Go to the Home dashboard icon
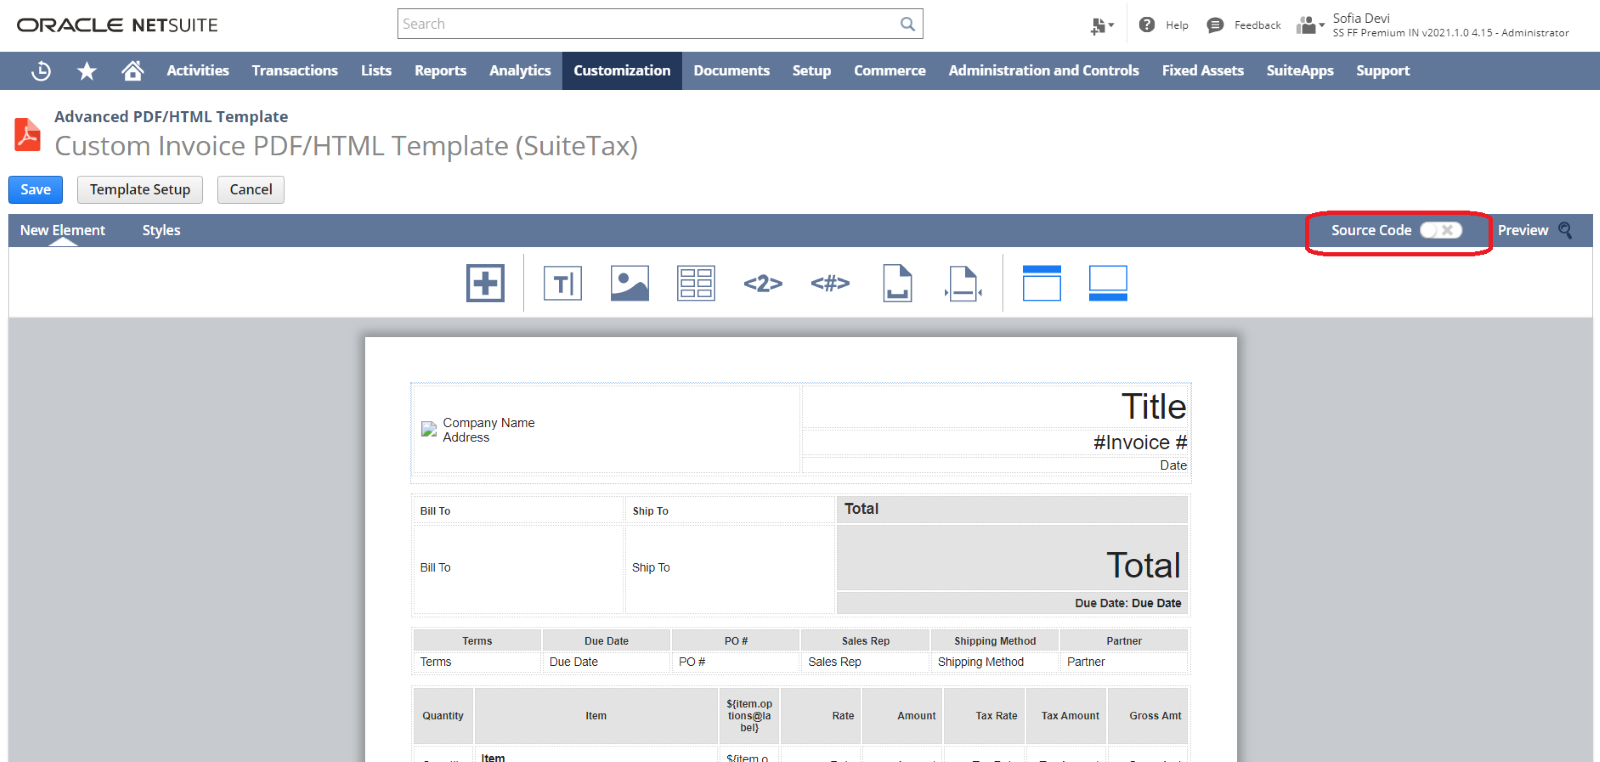Viewport: 1600px width, 762px height. coord(132,71)
